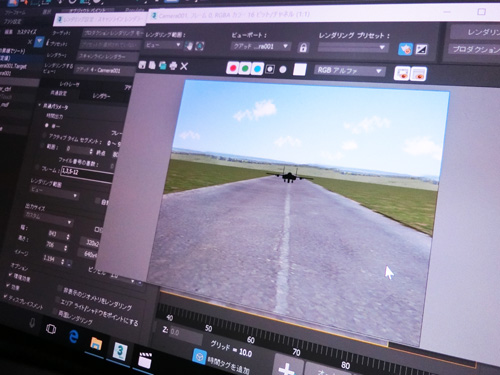
Task: Click the copy image icon
Action: coord(152,65)
